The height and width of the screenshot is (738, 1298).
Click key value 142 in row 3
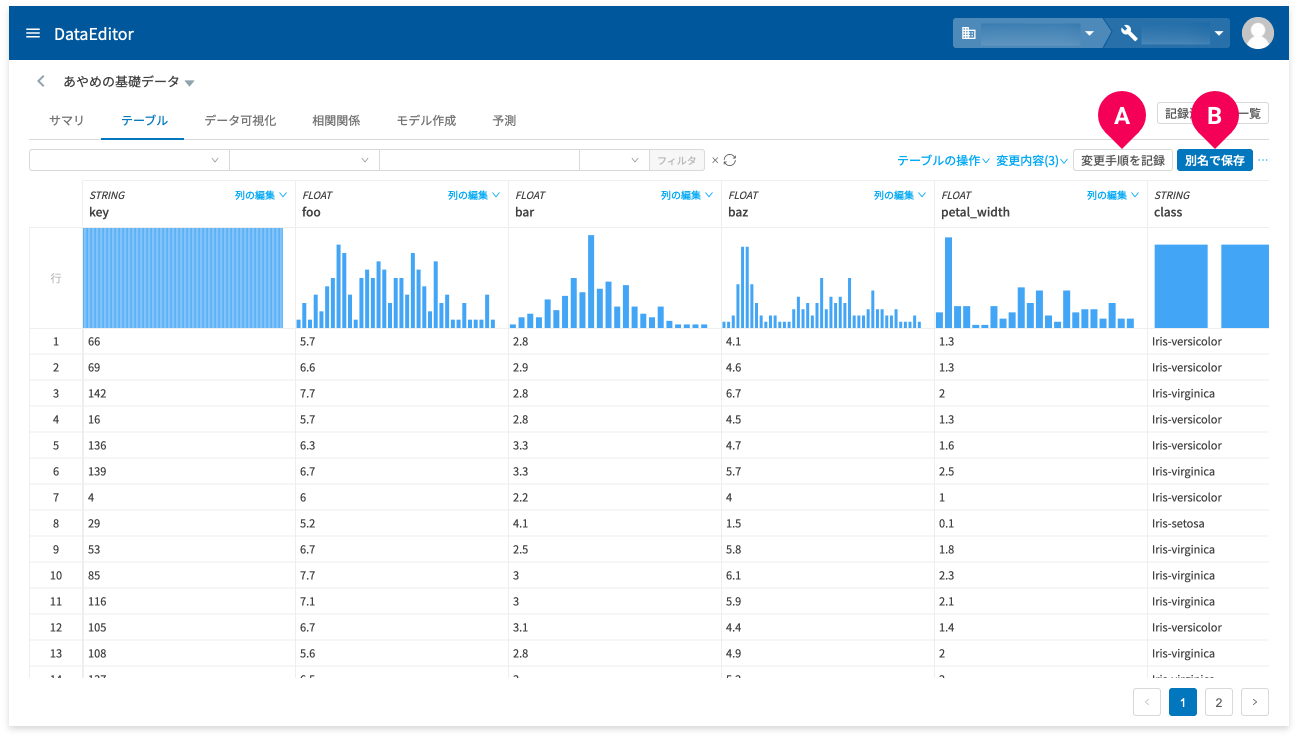[97, 393]
